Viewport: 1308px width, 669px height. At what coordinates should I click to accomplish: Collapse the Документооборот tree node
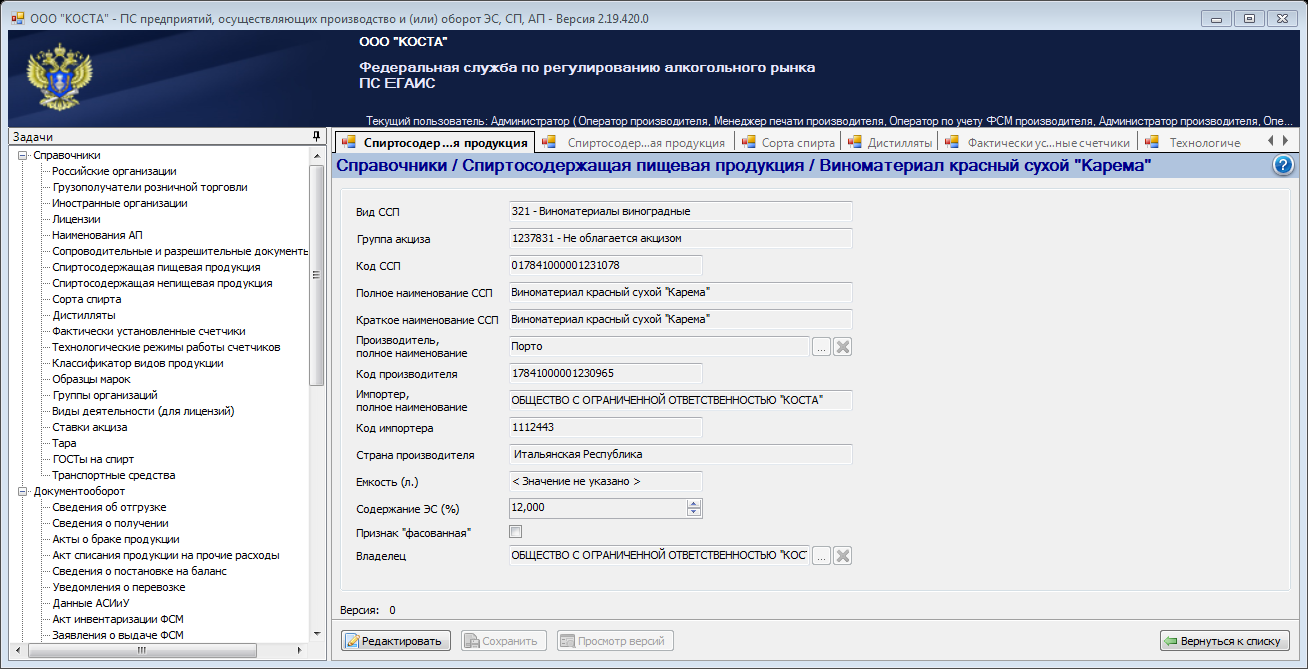point(22,491)
